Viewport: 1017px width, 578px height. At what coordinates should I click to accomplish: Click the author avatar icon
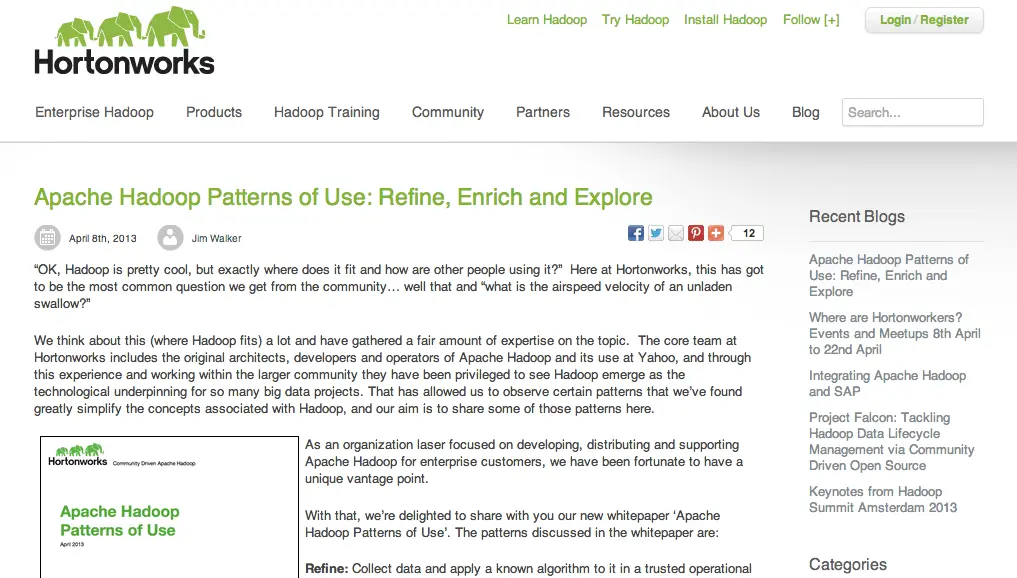click(x=170, y=238)
